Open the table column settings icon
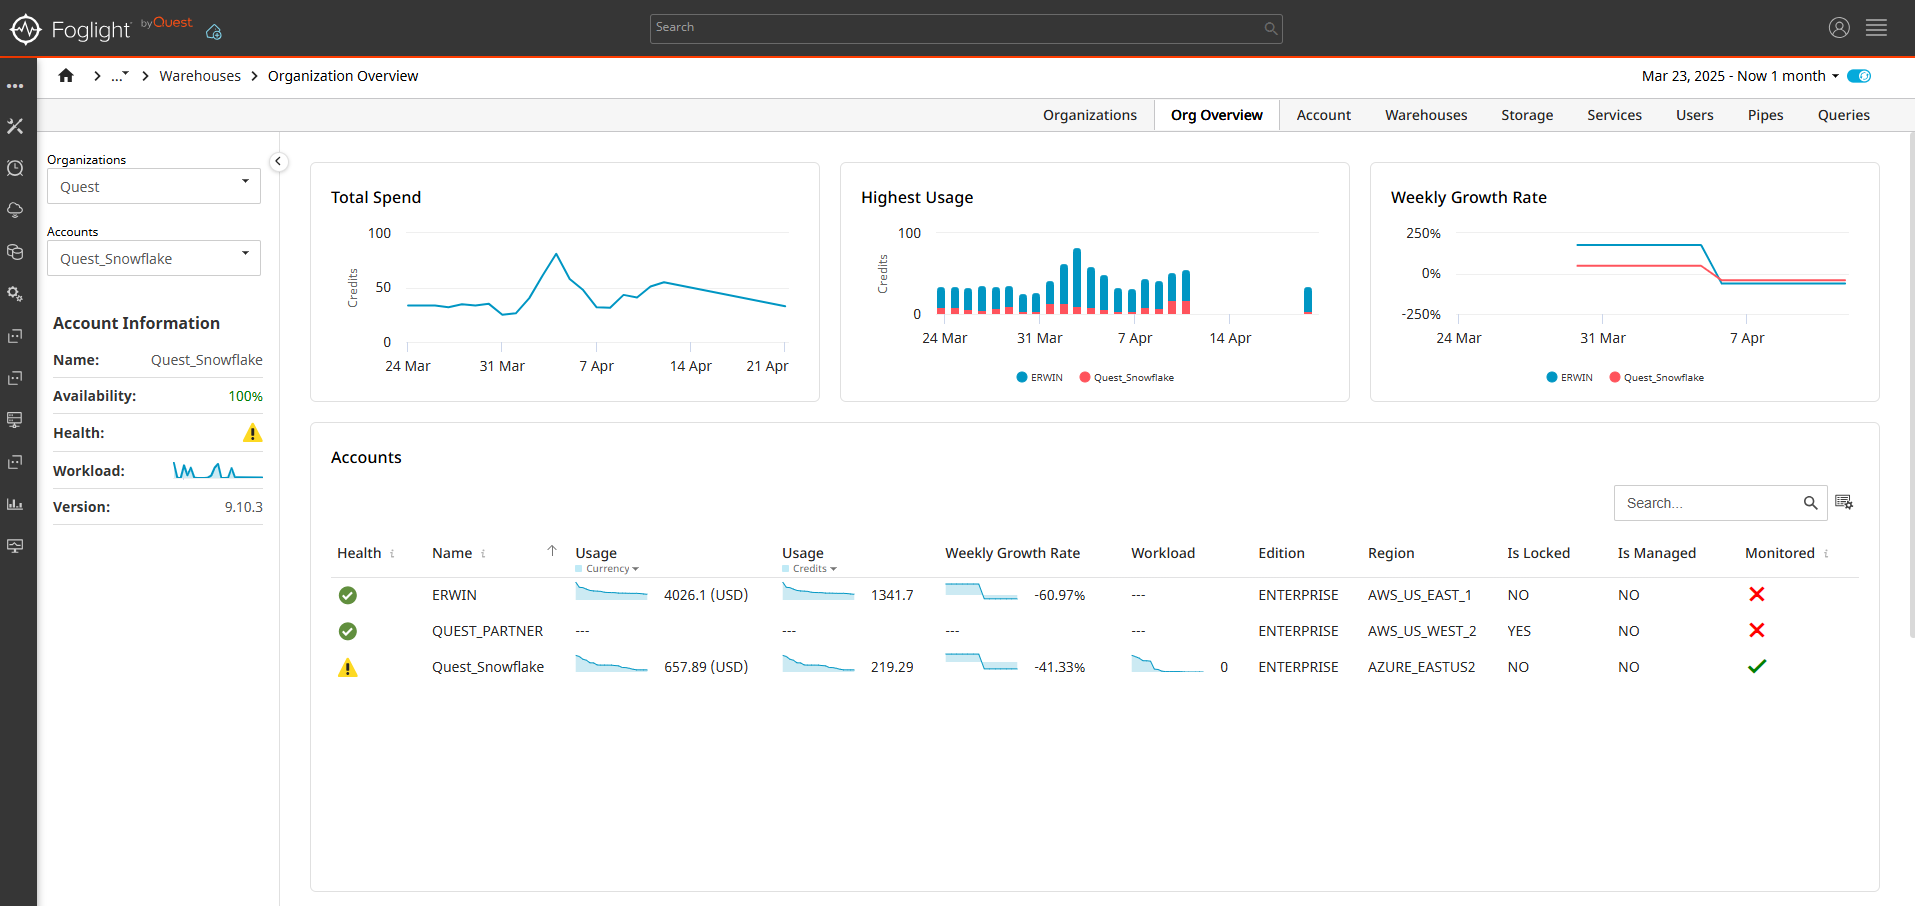 click(1844, 502)
